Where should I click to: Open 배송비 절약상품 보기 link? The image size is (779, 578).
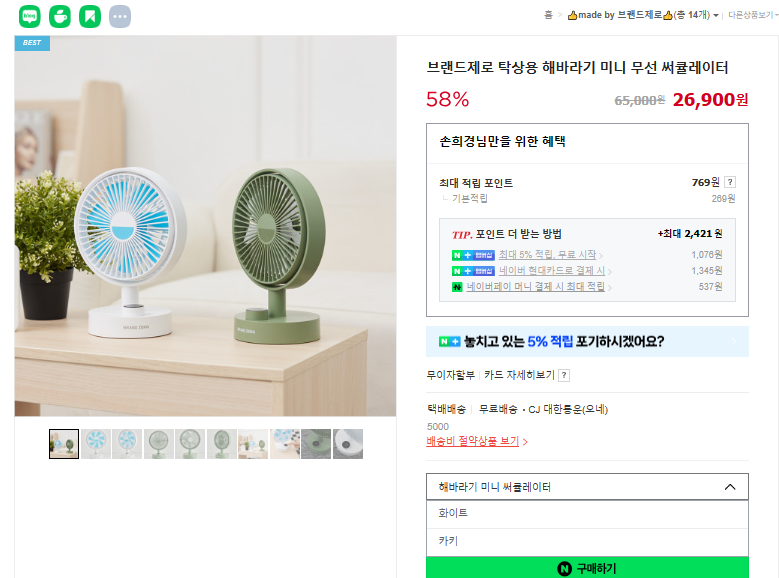tap(472, 441)
